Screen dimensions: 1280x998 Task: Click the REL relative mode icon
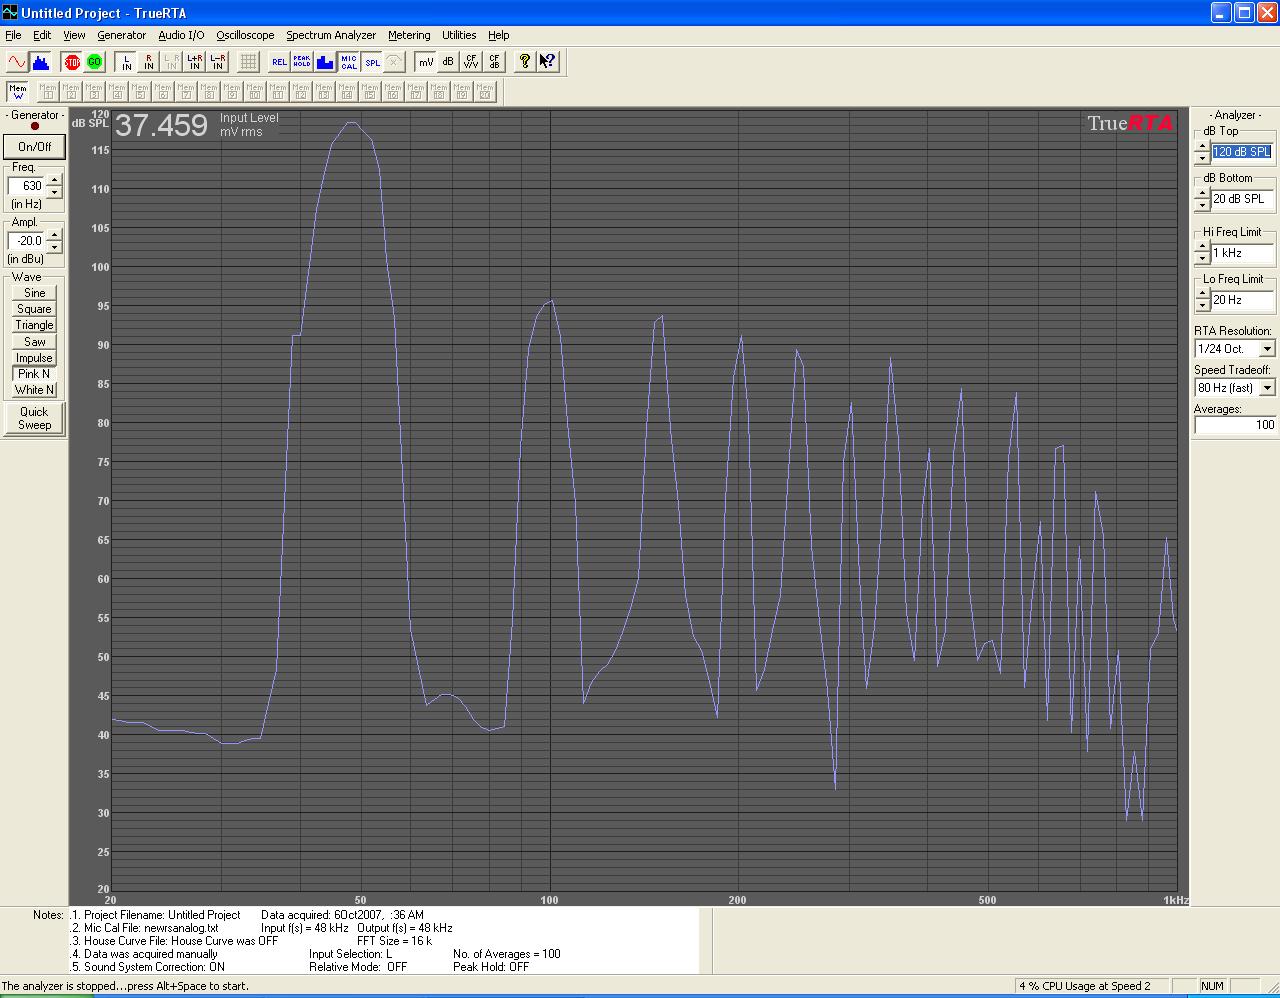(x=279, y=62)
